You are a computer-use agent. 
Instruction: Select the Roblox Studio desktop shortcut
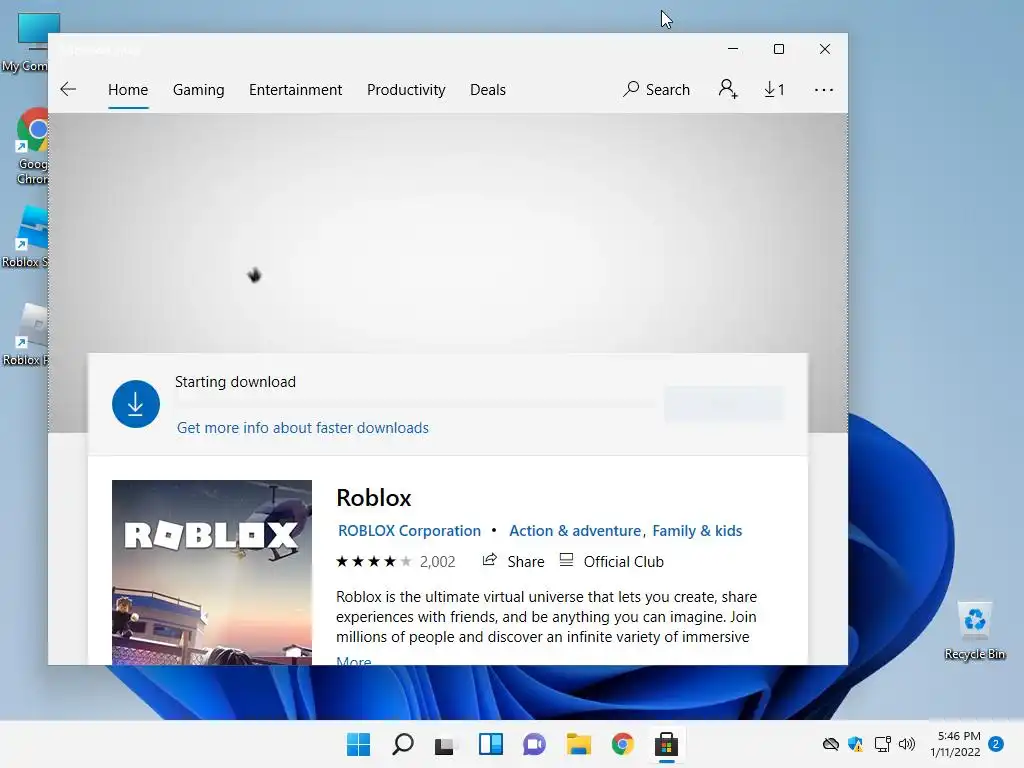click(25, 237)
